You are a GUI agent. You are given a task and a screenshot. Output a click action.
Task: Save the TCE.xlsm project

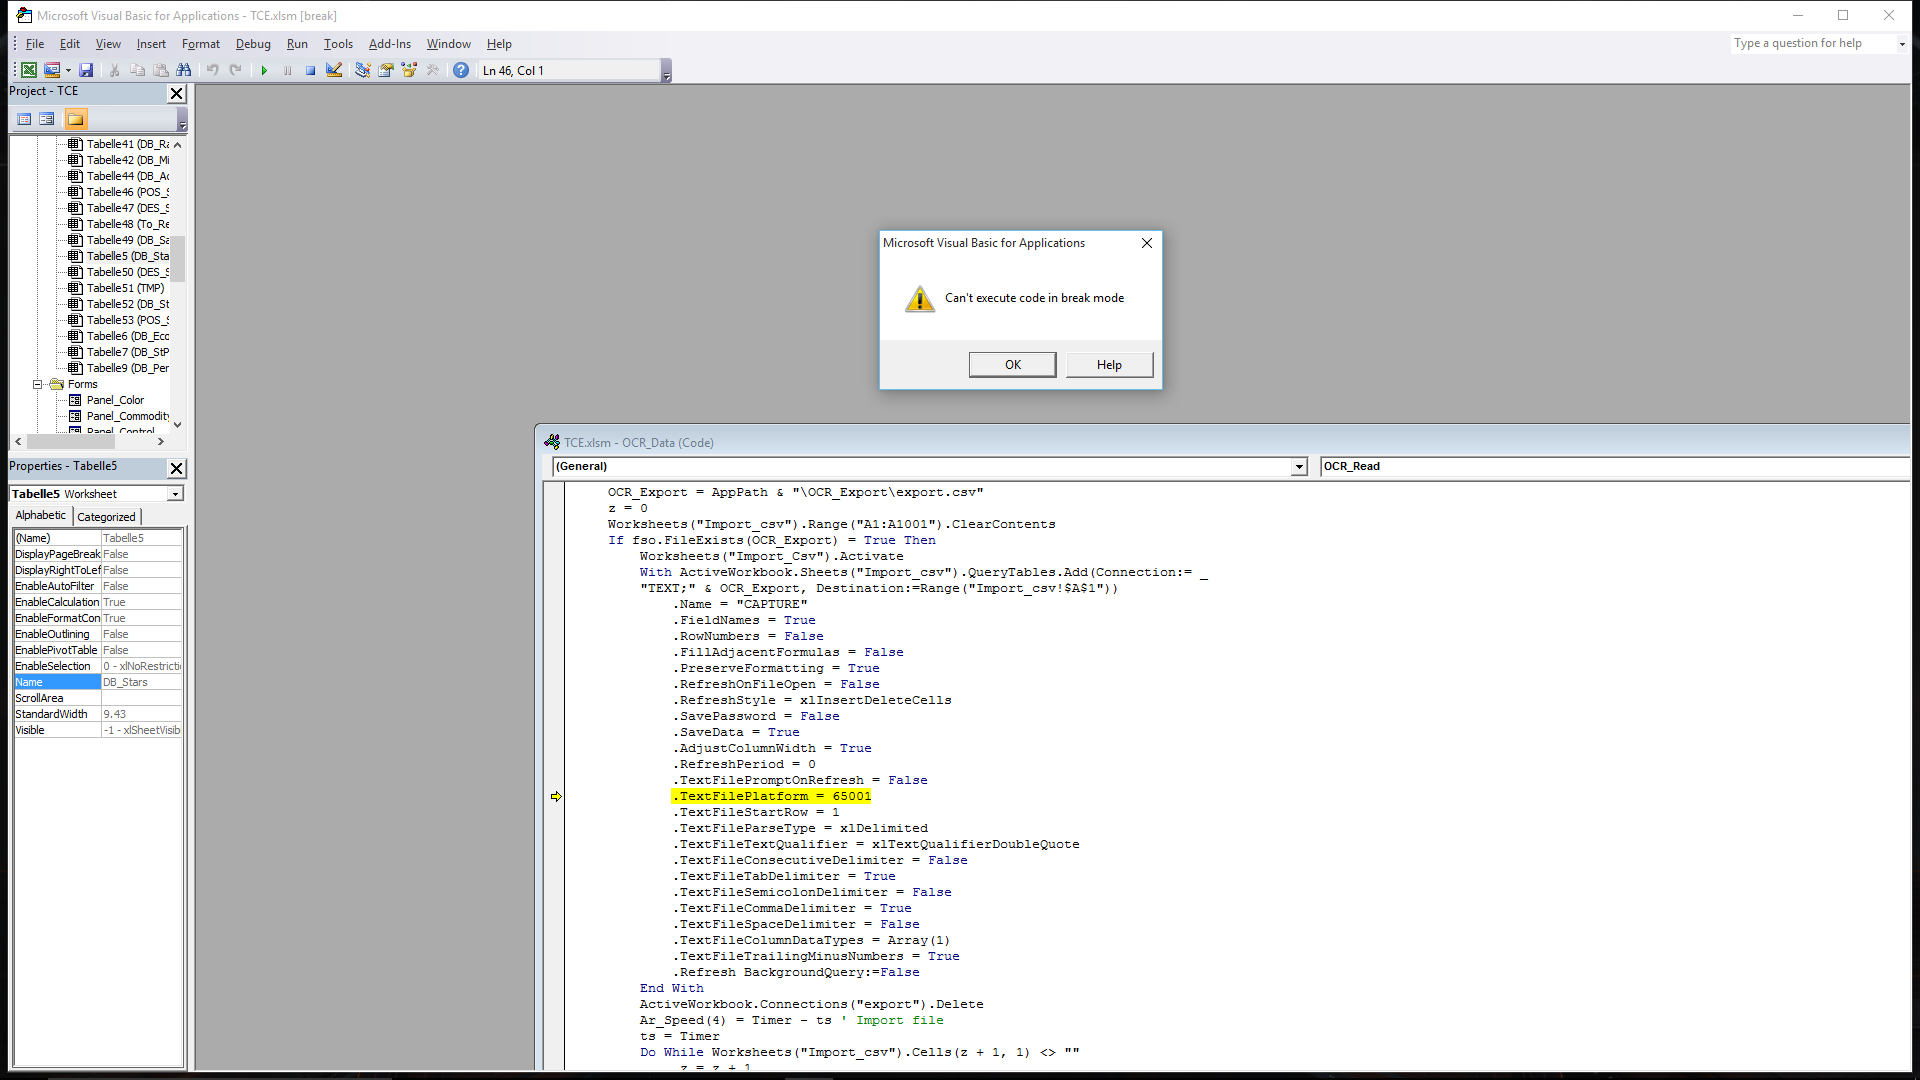tap(86, 70)
